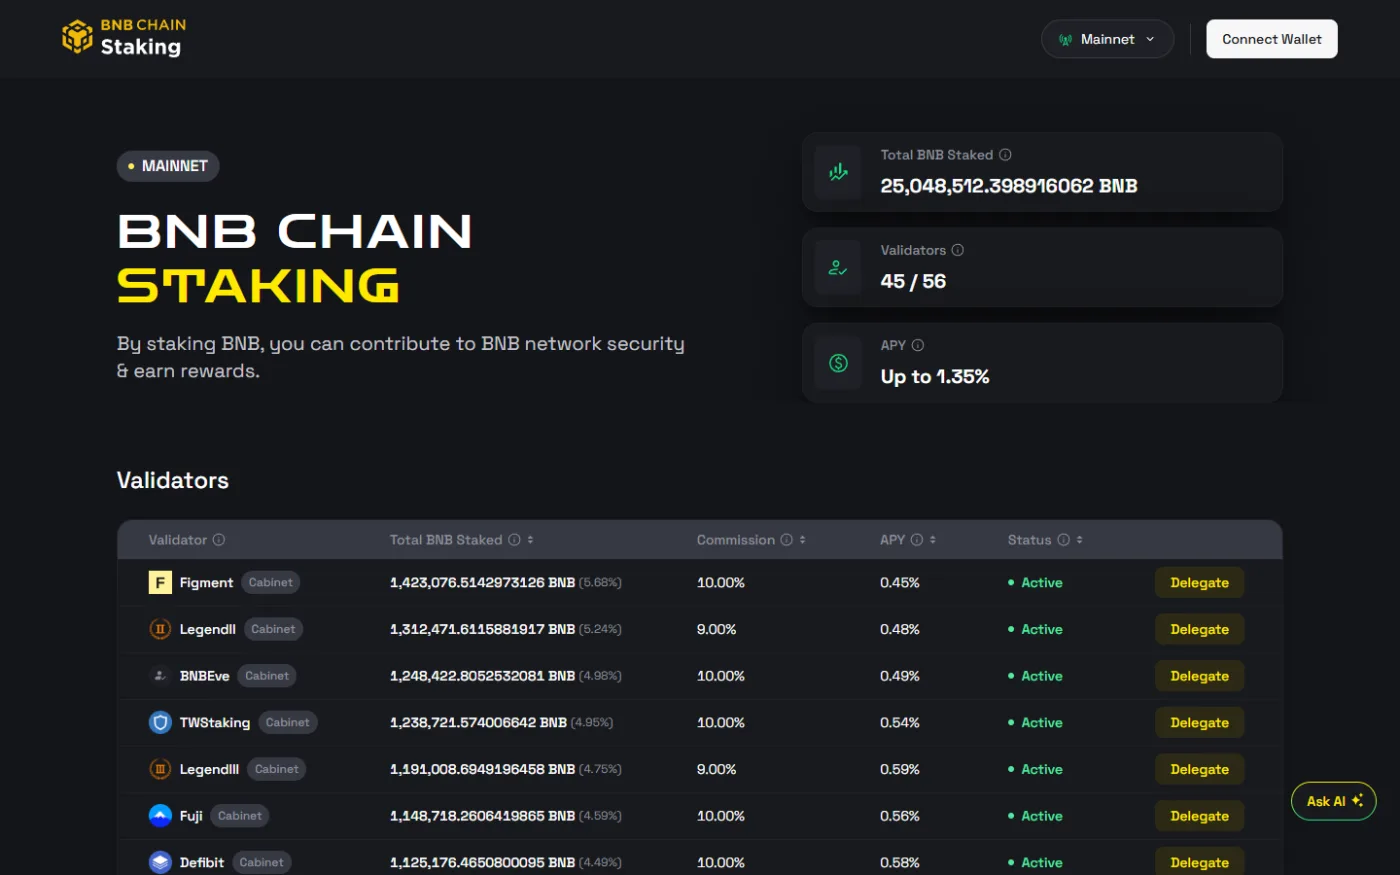
Task: Click Figment's staked amount 1,423,076.5142973126 BNB
Action: click(x=482, y=583)
